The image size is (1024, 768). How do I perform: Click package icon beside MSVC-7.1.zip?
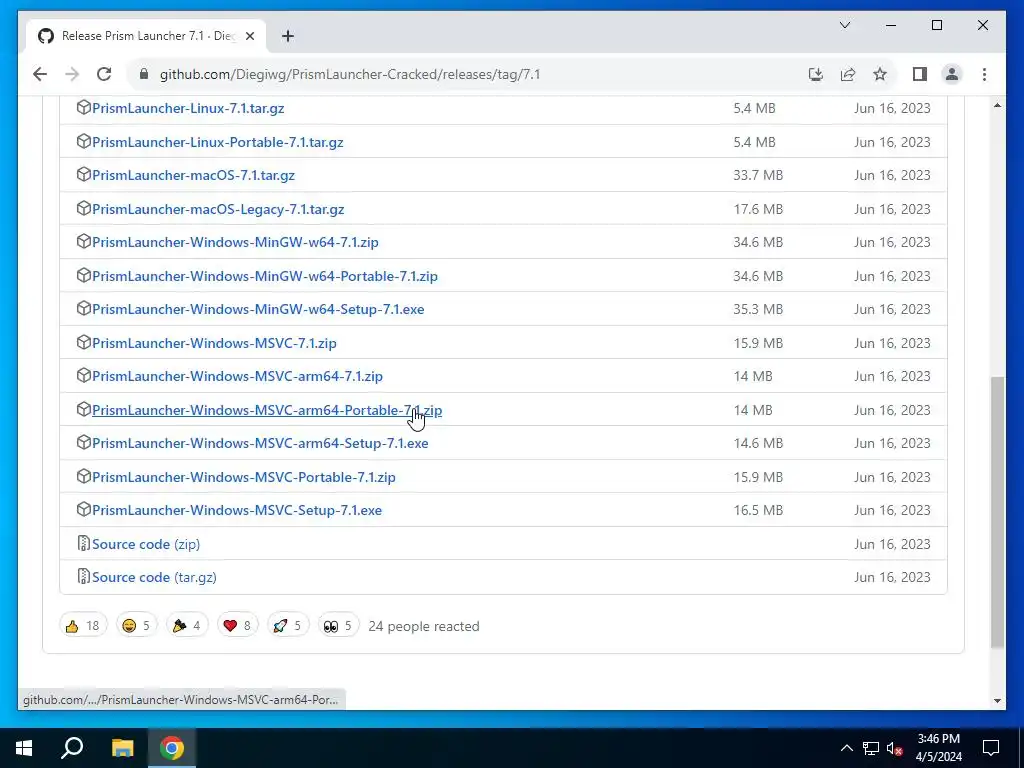click(84, 342)
